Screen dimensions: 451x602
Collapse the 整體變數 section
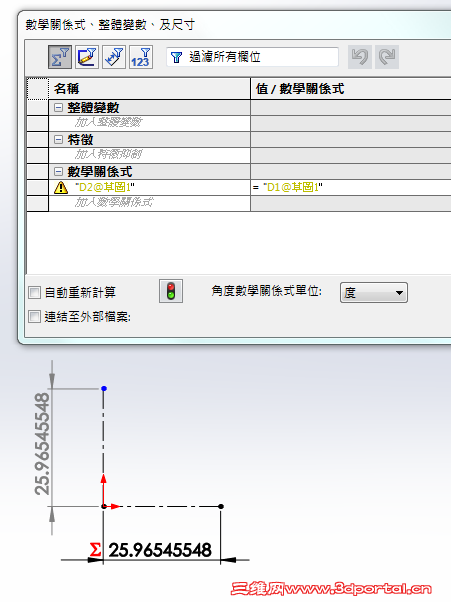coord(58,108)
